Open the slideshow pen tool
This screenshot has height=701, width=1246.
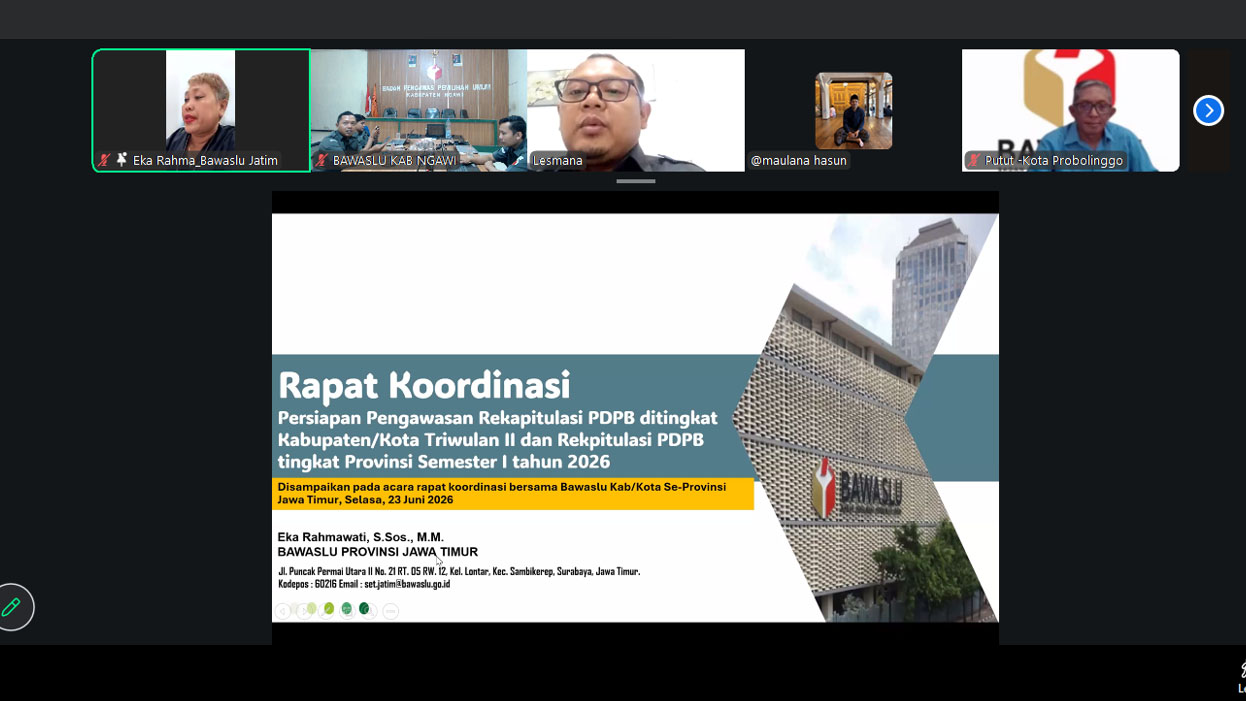click(326, 611)
